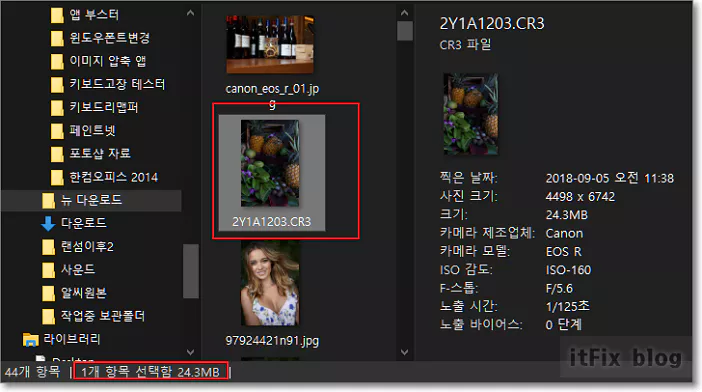
Task: Click the ISO-160 value
Action: coord(568,270)
